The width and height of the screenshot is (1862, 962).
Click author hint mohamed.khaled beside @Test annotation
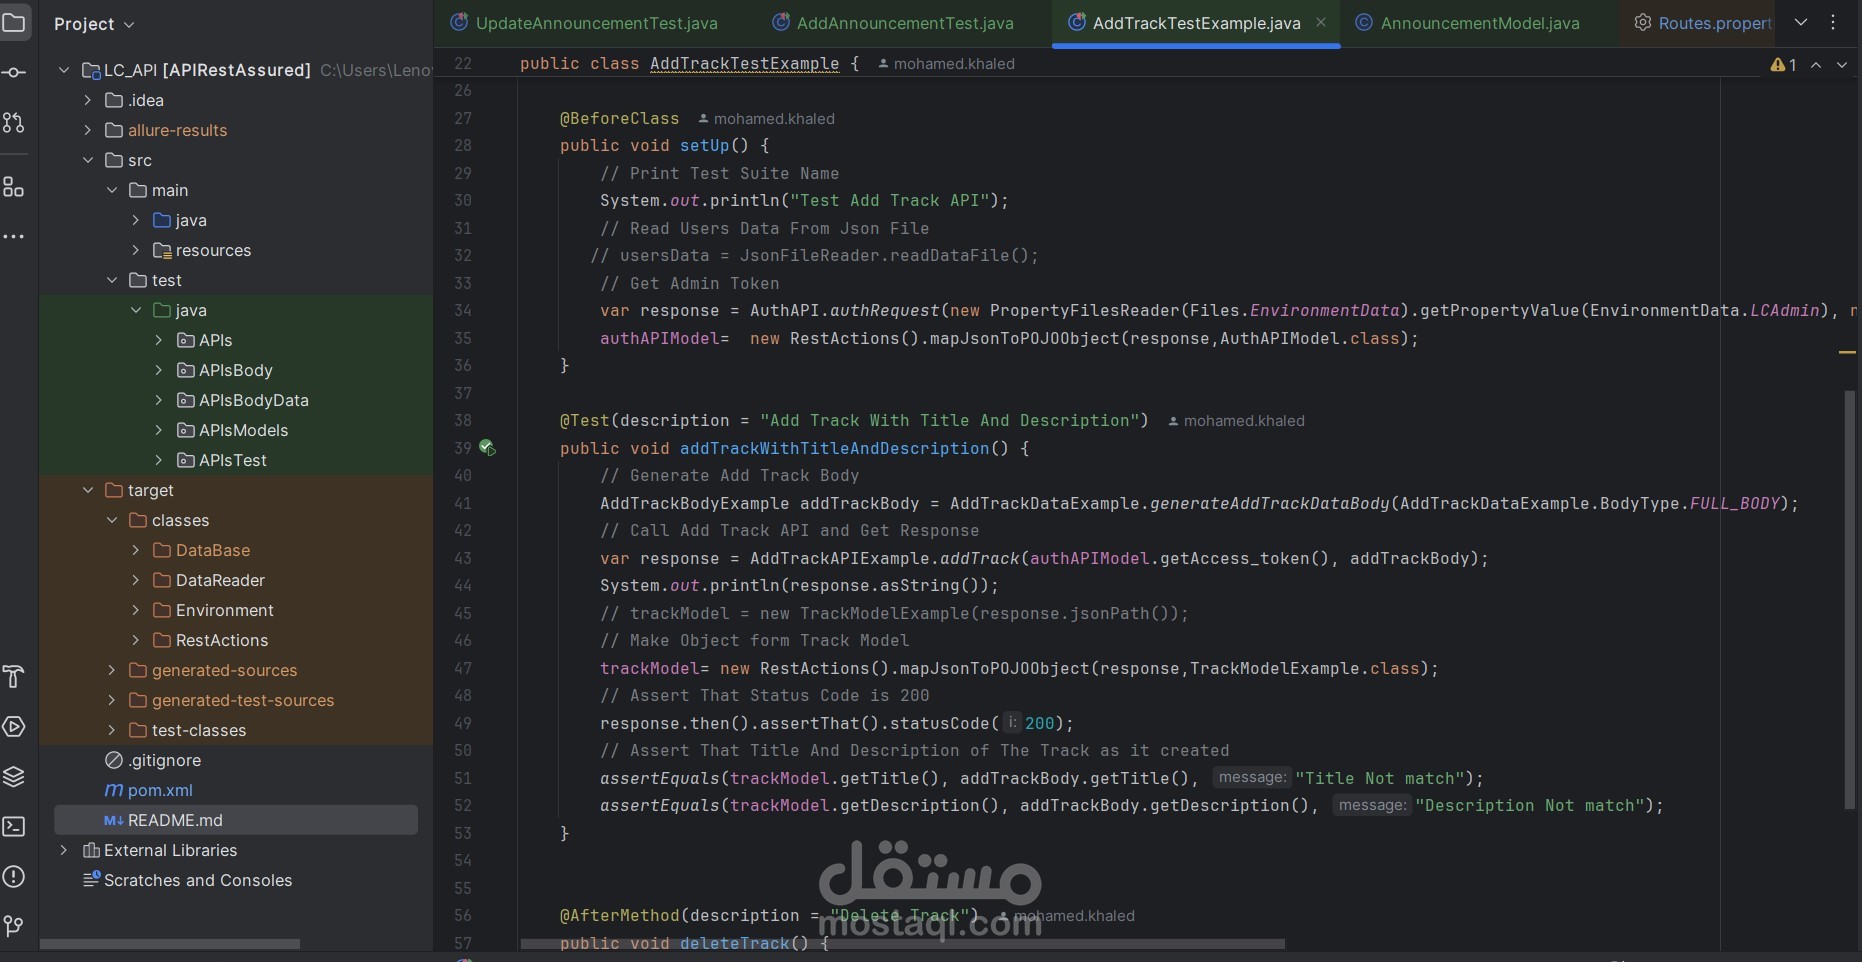click(x=1236, y=421)
